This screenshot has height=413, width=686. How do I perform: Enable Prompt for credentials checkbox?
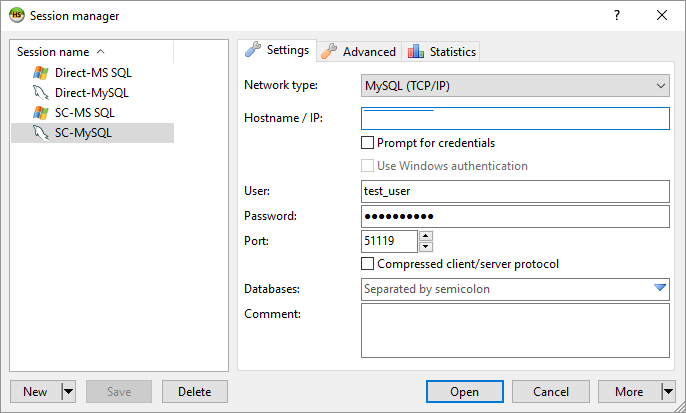(x=368, y=143)
